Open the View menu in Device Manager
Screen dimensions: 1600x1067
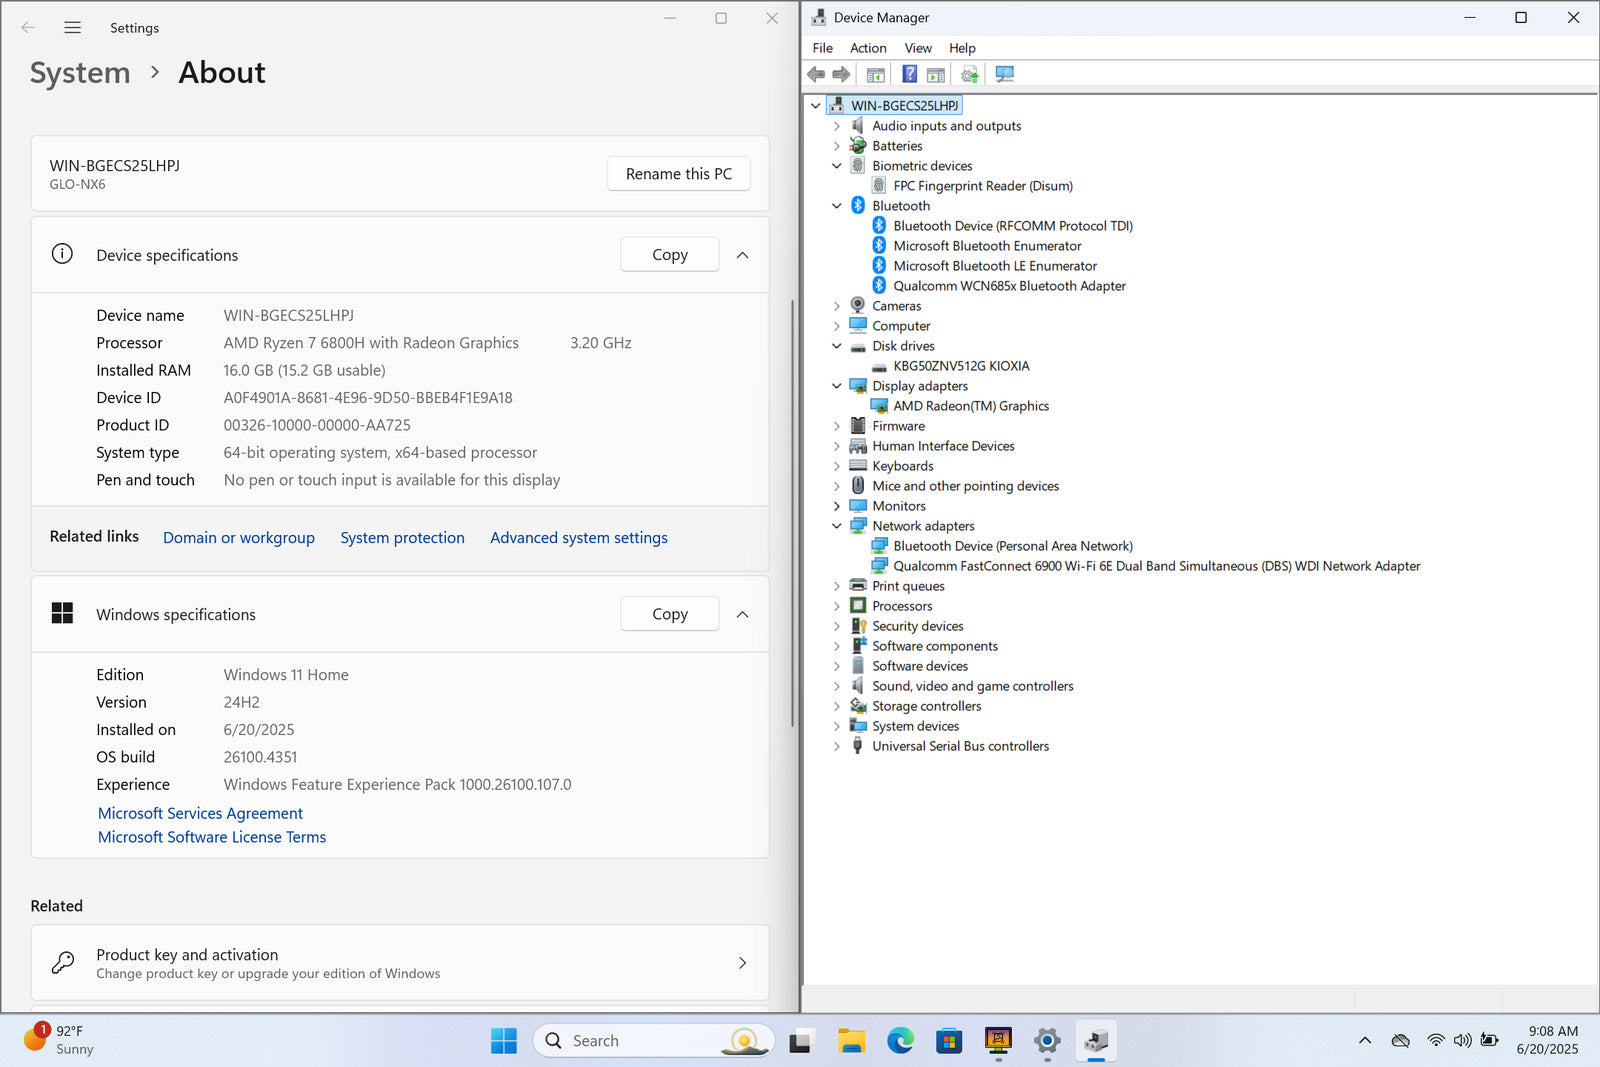coord(917,48)
